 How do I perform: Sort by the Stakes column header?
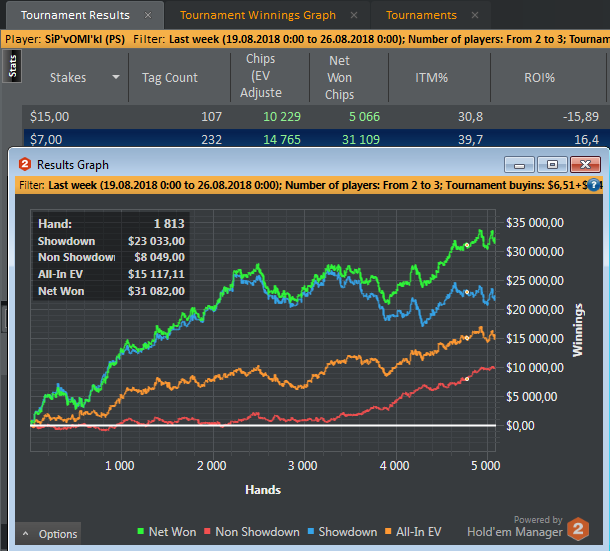[x=68, y=77]
